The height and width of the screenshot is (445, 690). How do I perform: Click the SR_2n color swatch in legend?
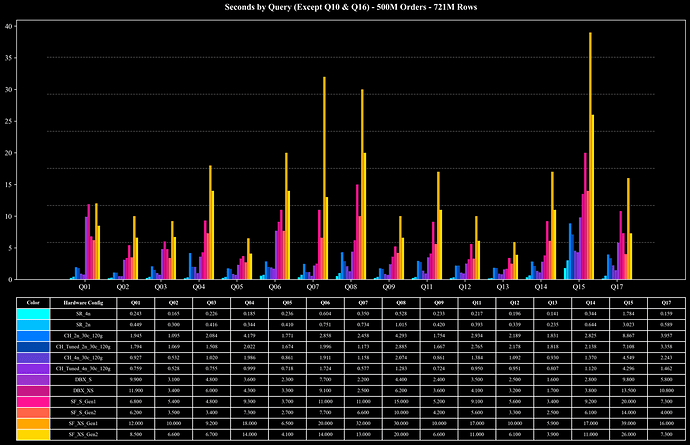click(x=32, y=325)
